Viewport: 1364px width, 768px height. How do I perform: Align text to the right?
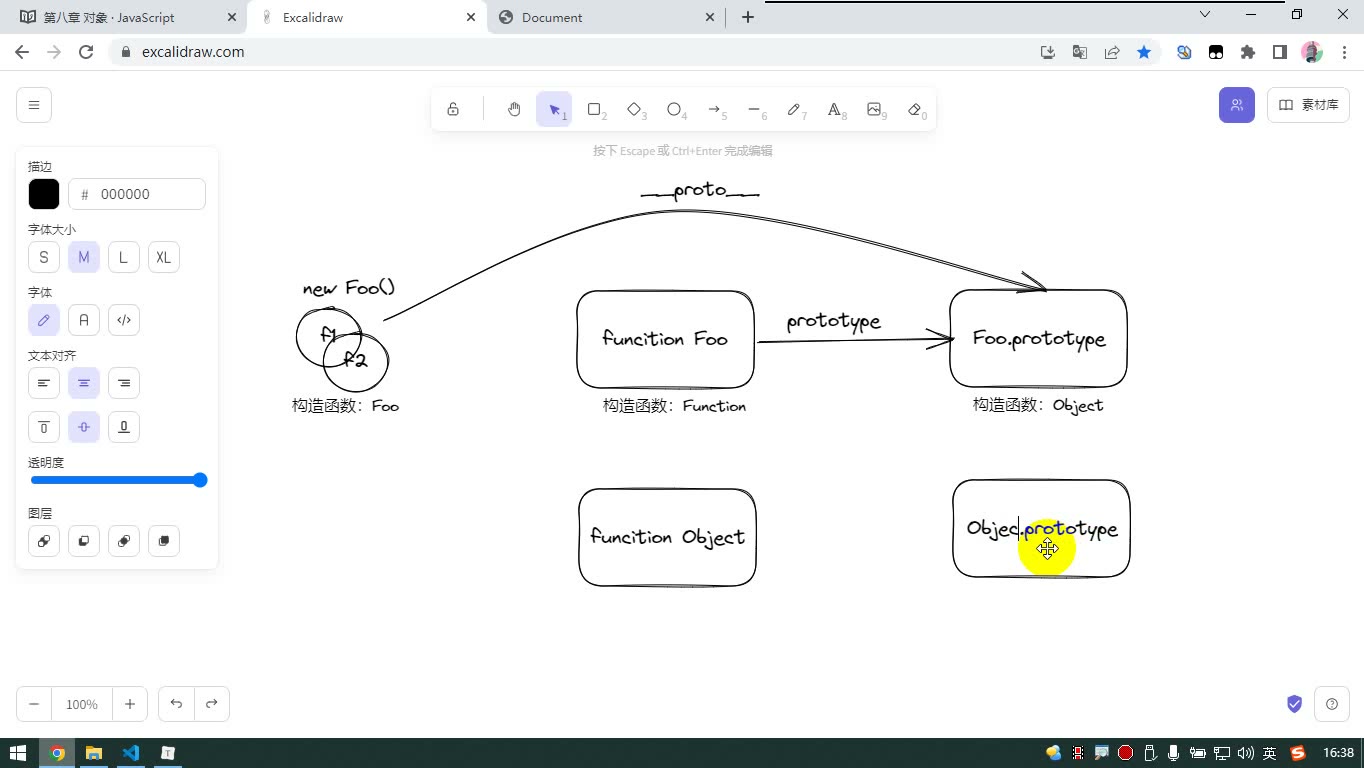tap(124, 383)
